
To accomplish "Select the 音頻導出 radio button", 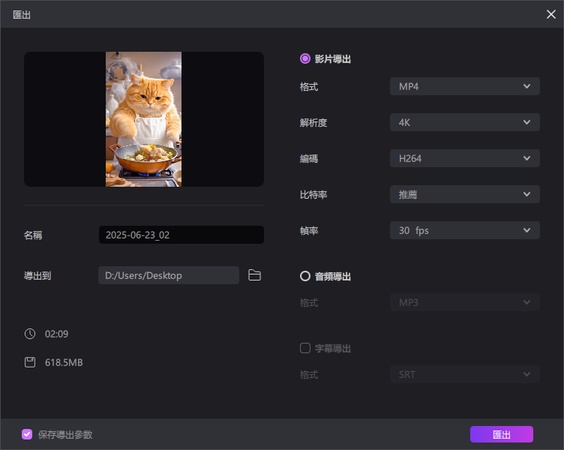I will 305,276.
